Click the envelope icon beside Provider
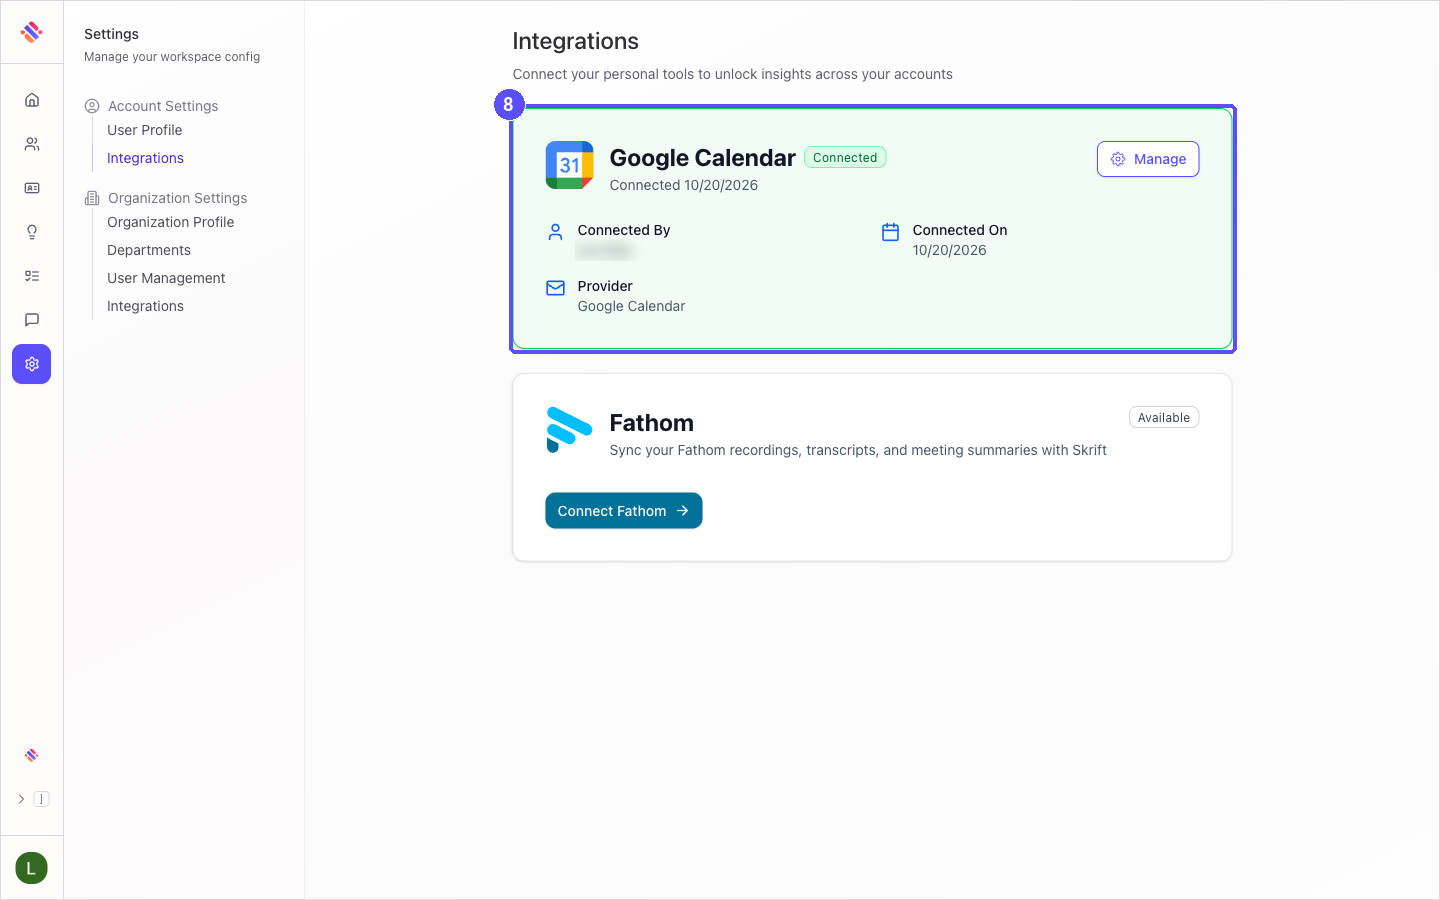The width and height of the screenshot is (1440, 900). pyautogui.click(x=556, y=288)
